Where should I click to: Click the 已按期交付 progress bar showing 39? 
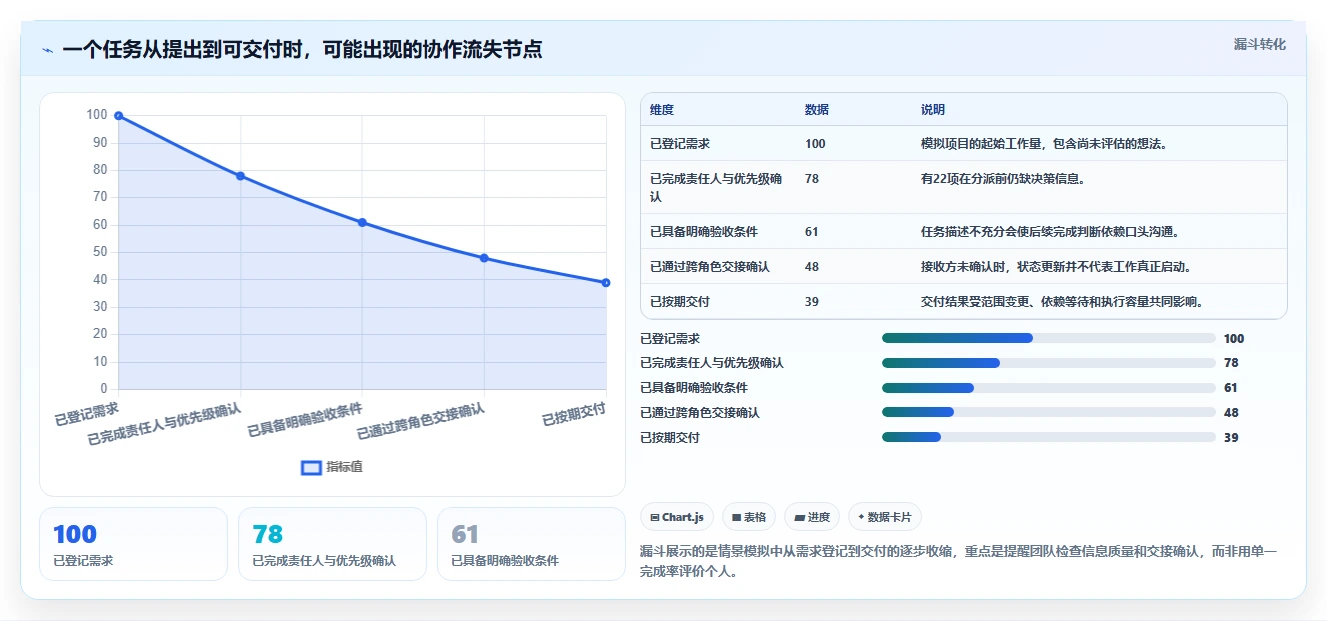(x=1049, y=437)
